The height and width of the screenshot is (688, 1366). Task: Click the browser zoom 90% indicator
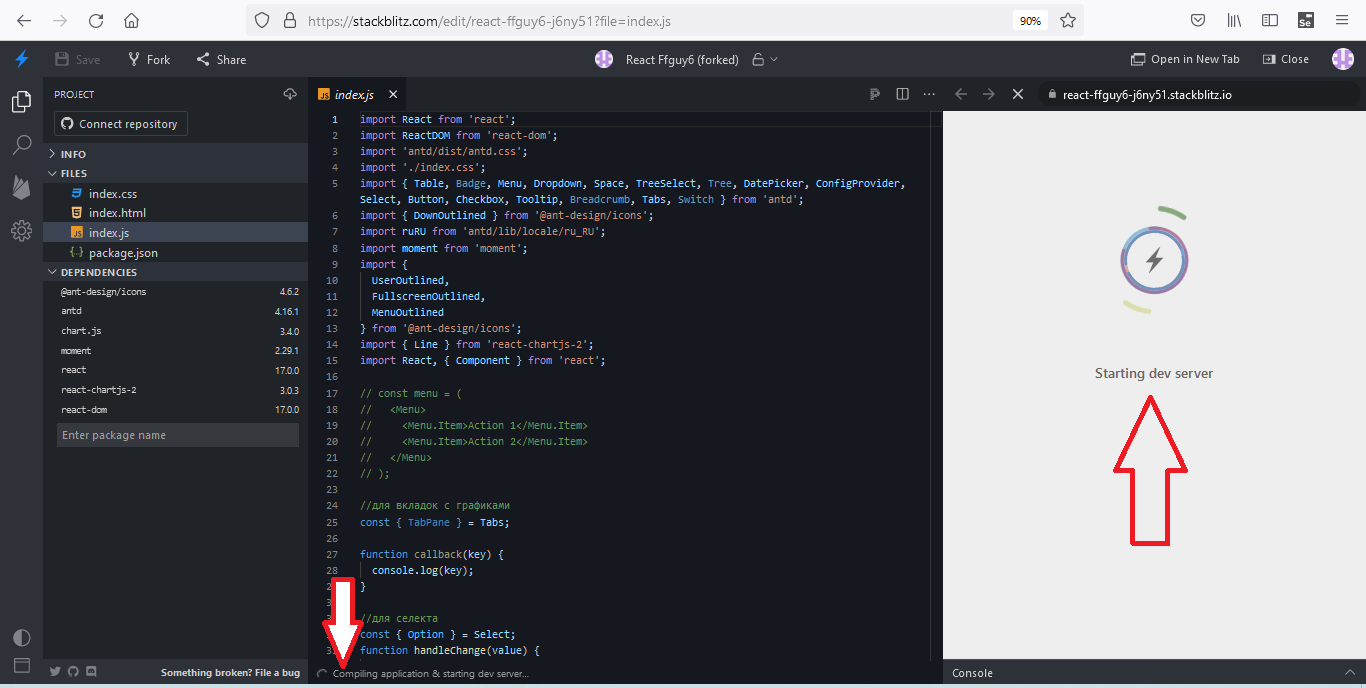click(1030, 20)
